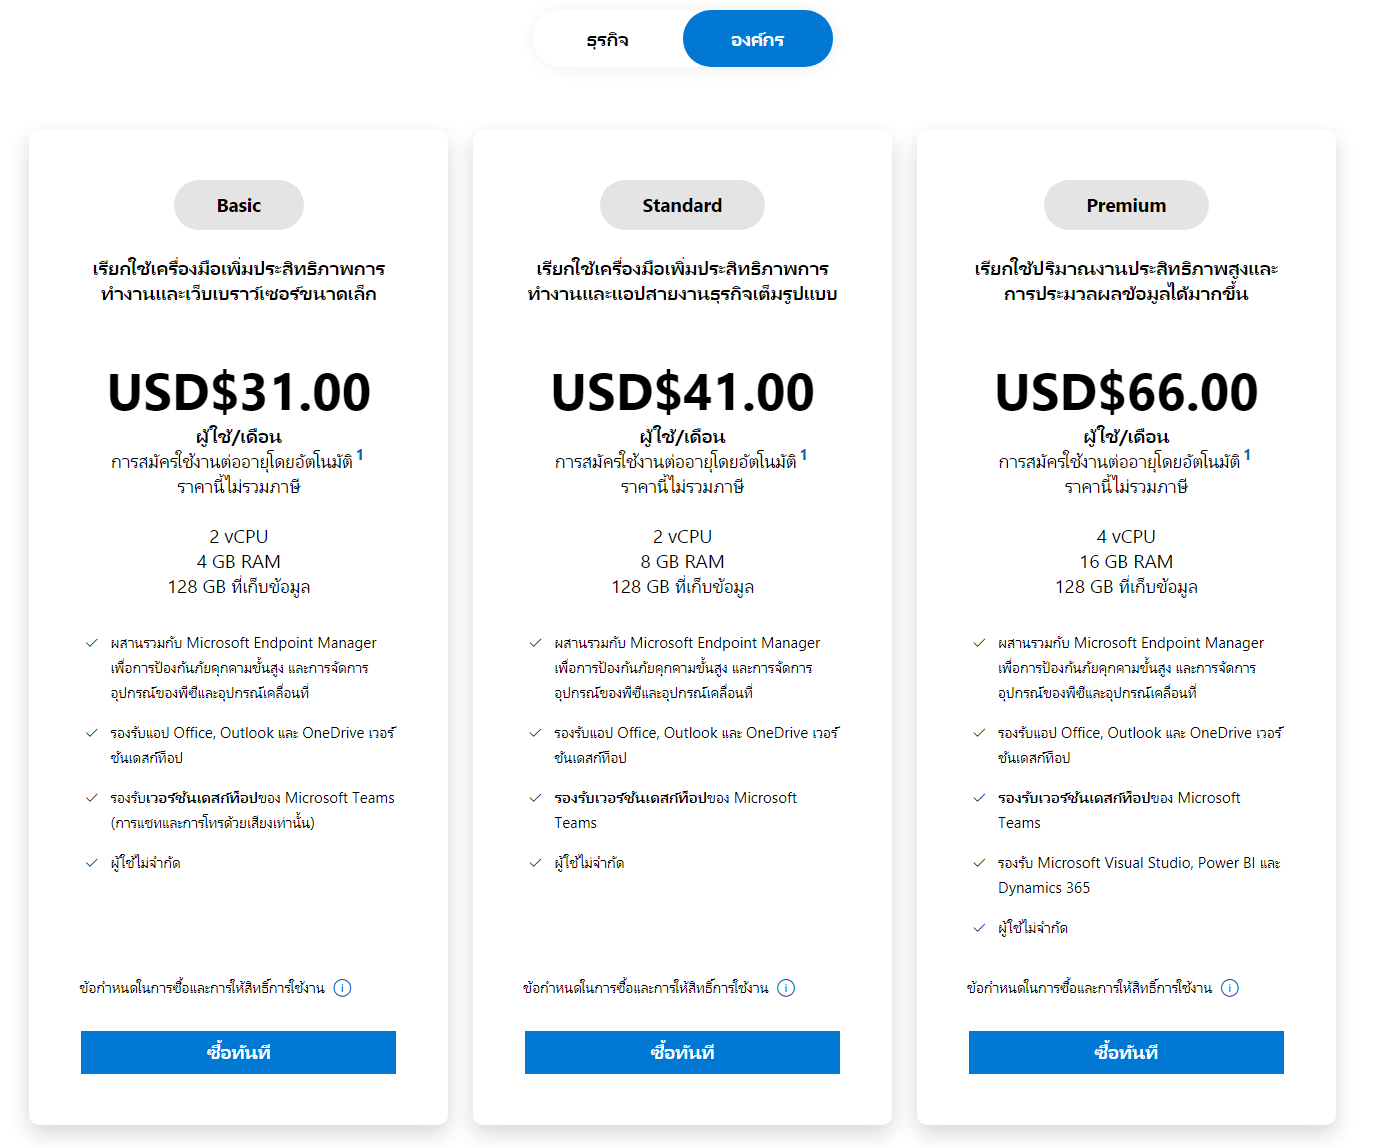Select the องค์กร (Enterprise) tab
Image resolution: width=1377 pixels, height=1147 pixels.
pos(757,40)
